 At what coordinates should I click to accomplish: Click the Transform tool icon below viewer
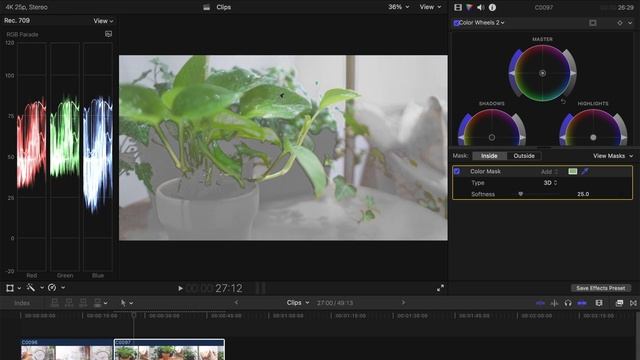coord(10,288)
